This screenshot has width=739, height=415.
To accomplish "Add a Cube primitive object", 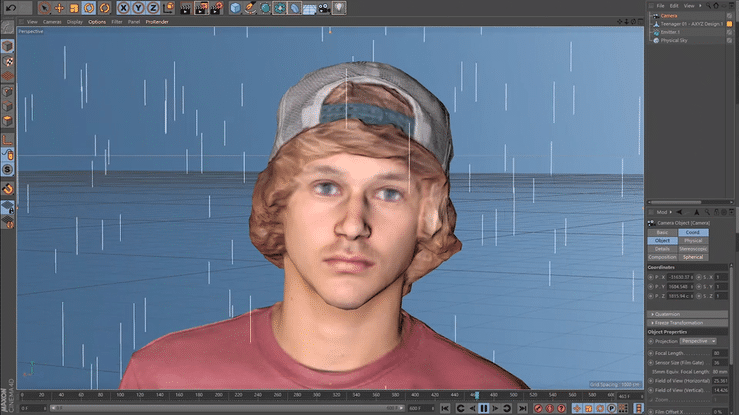I will click(x=235, y=8).
